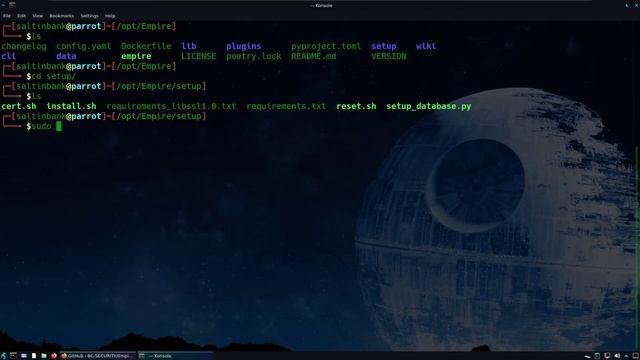Click the README.md filename
The width and height of the screenshot is (640, 360).
coord(313,56)
